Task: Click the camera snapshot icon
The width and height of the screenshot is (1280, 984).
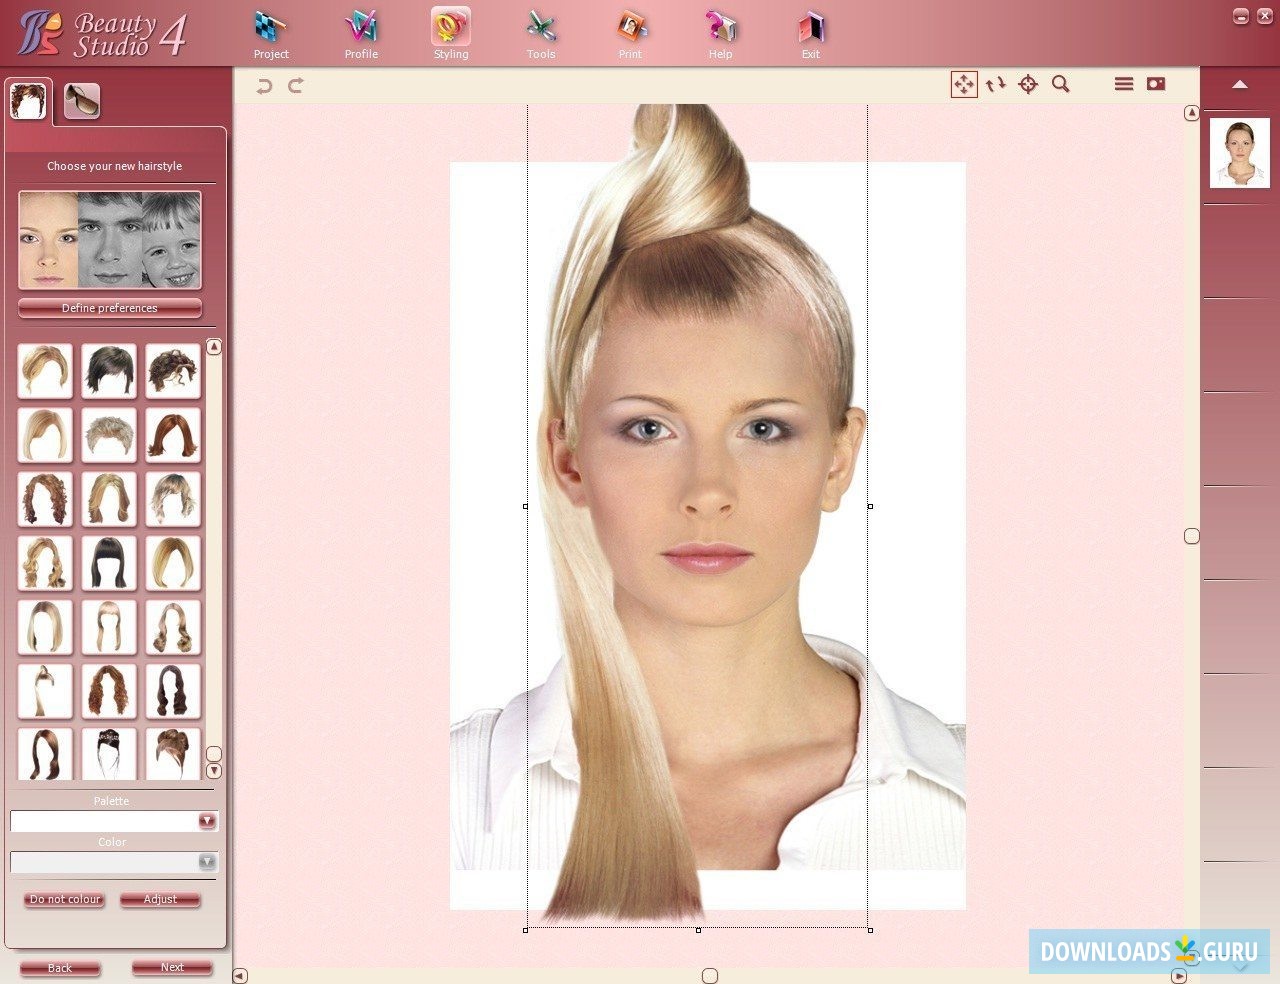Action: [1156, 85]
